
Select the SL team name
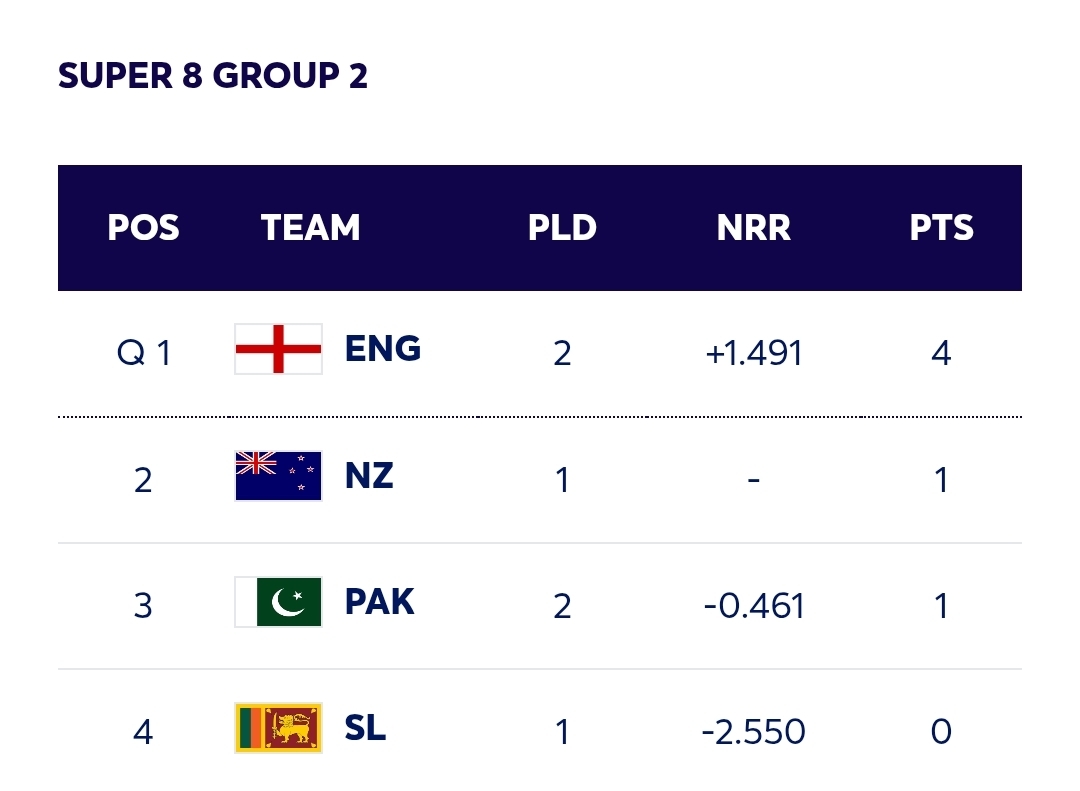[365, 728]
